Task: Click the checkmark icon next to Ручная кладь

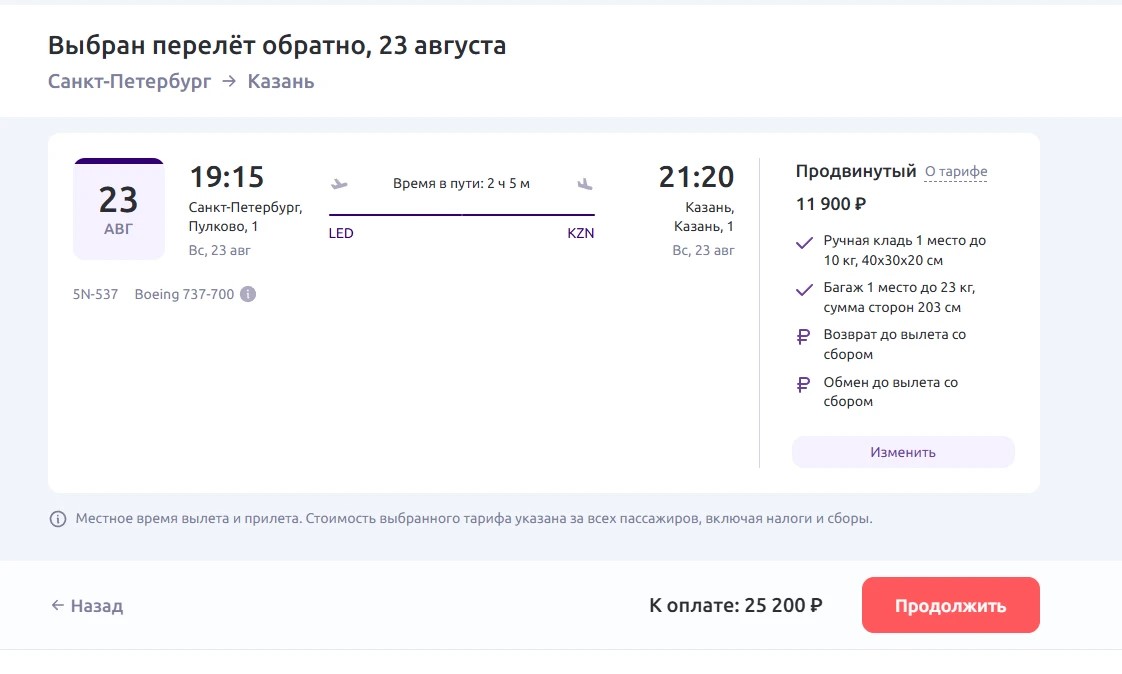Action: tap(804, 243)
